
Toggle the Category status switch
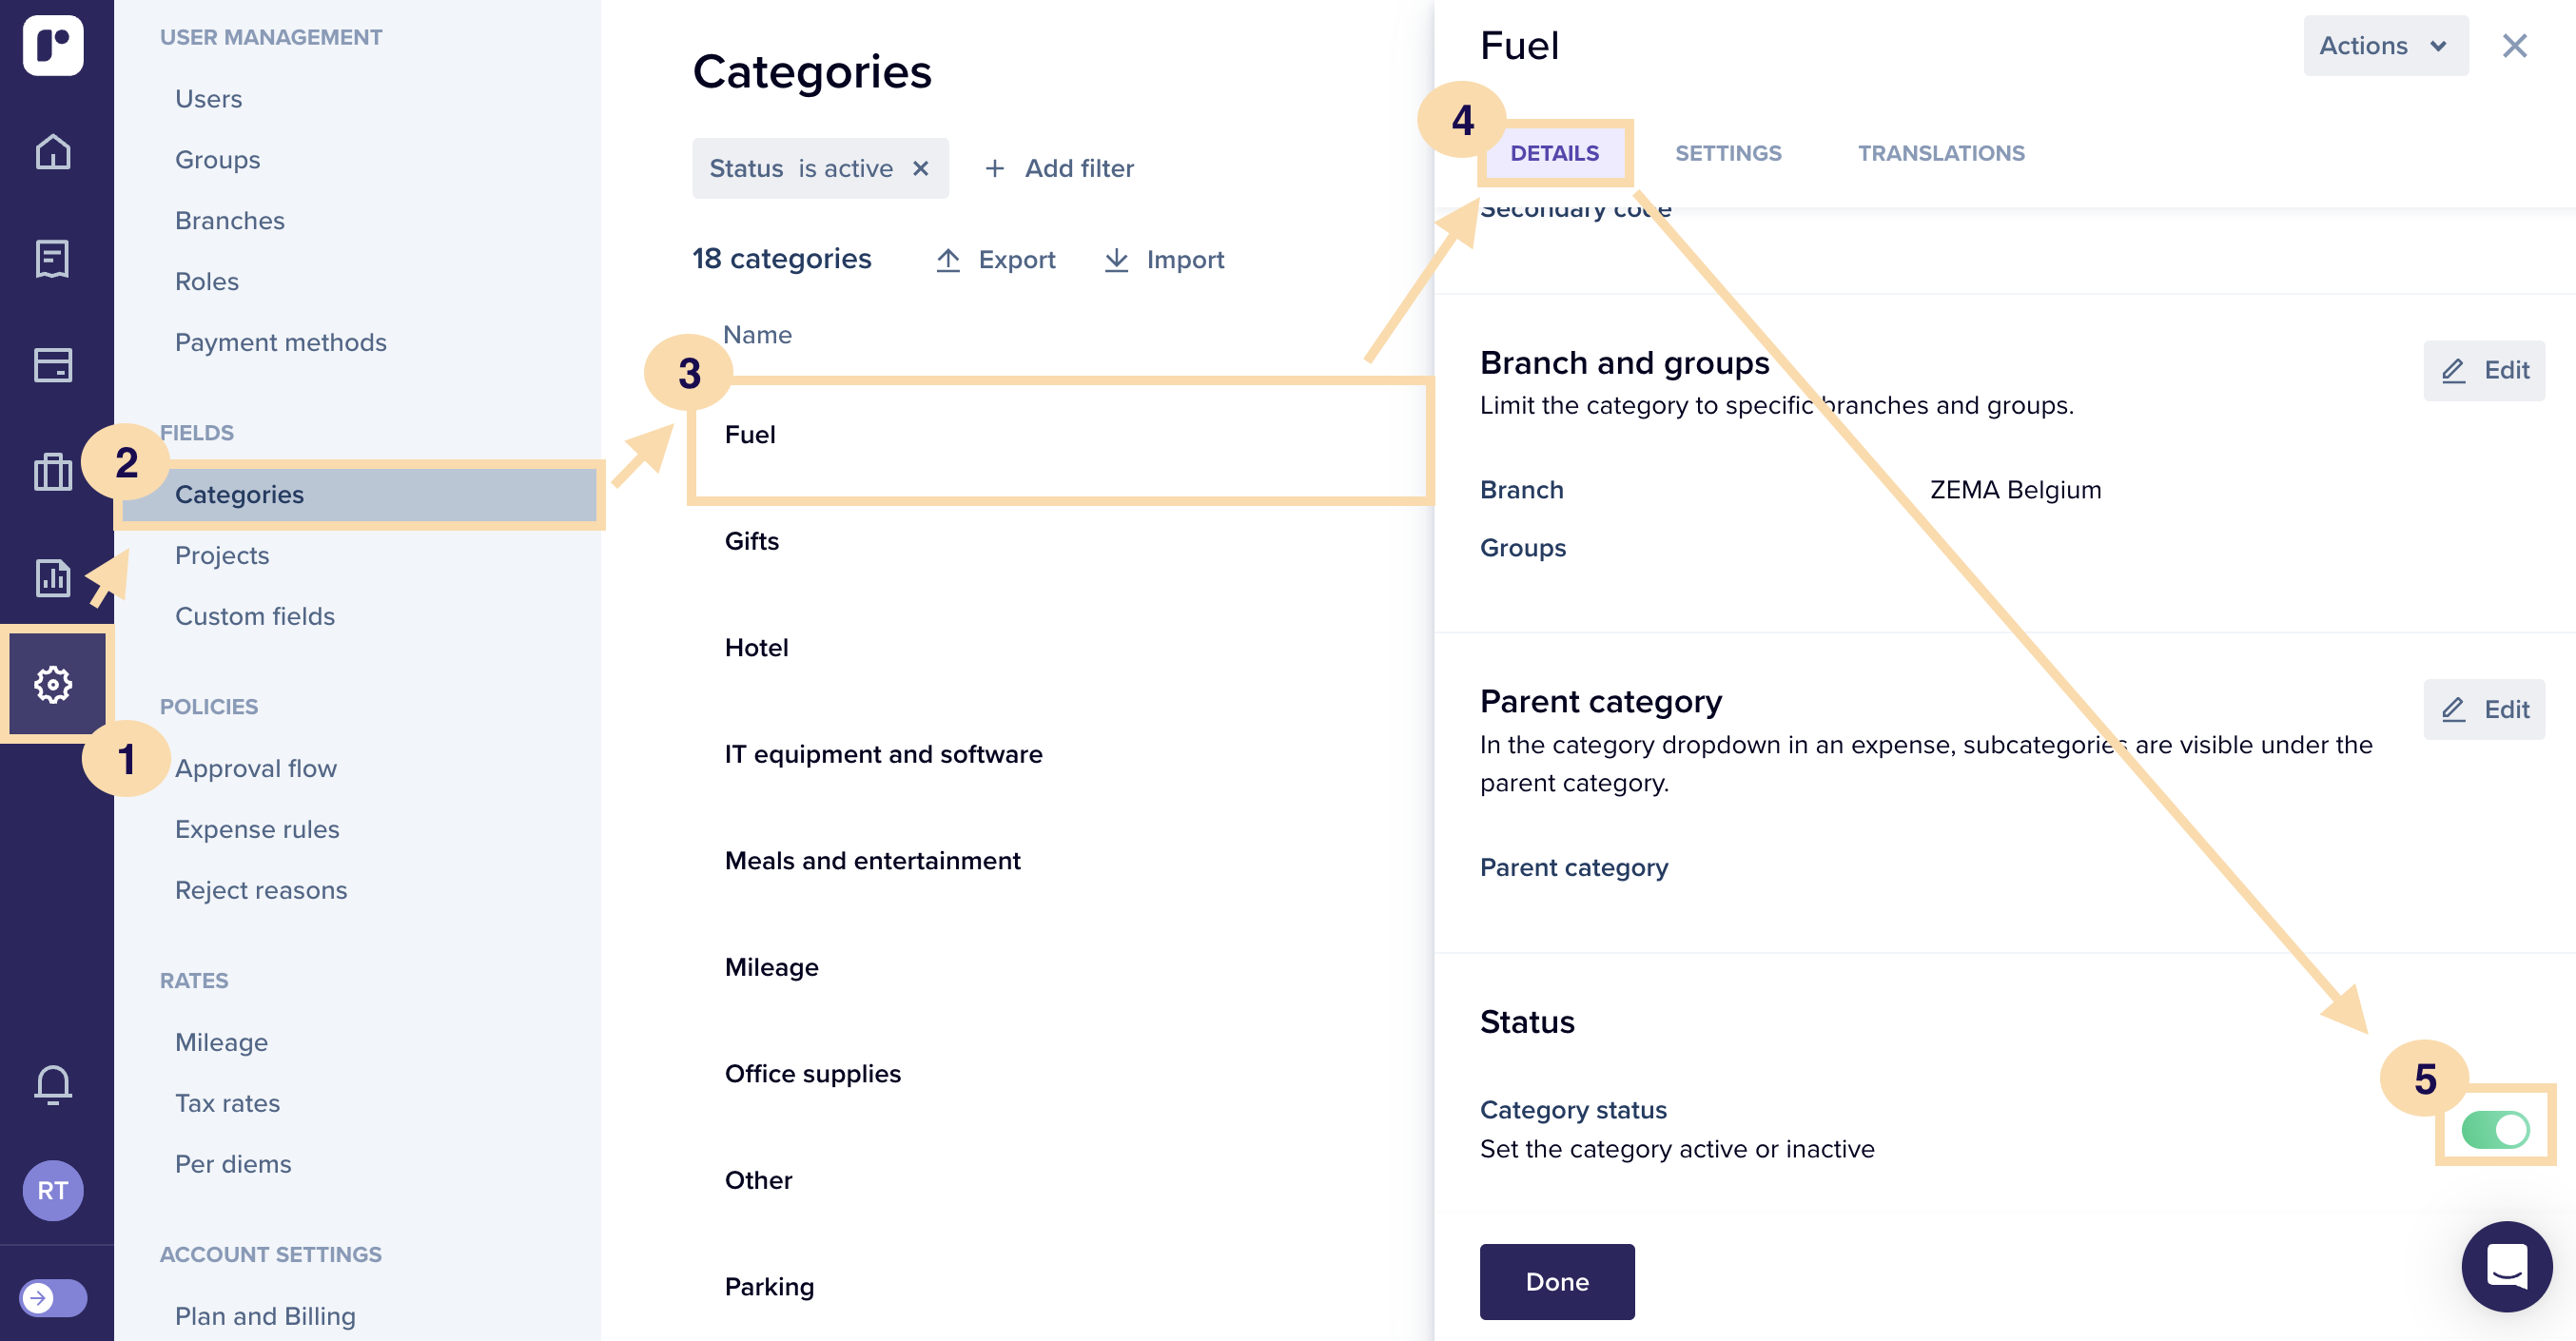(x=2495, y=1129)
